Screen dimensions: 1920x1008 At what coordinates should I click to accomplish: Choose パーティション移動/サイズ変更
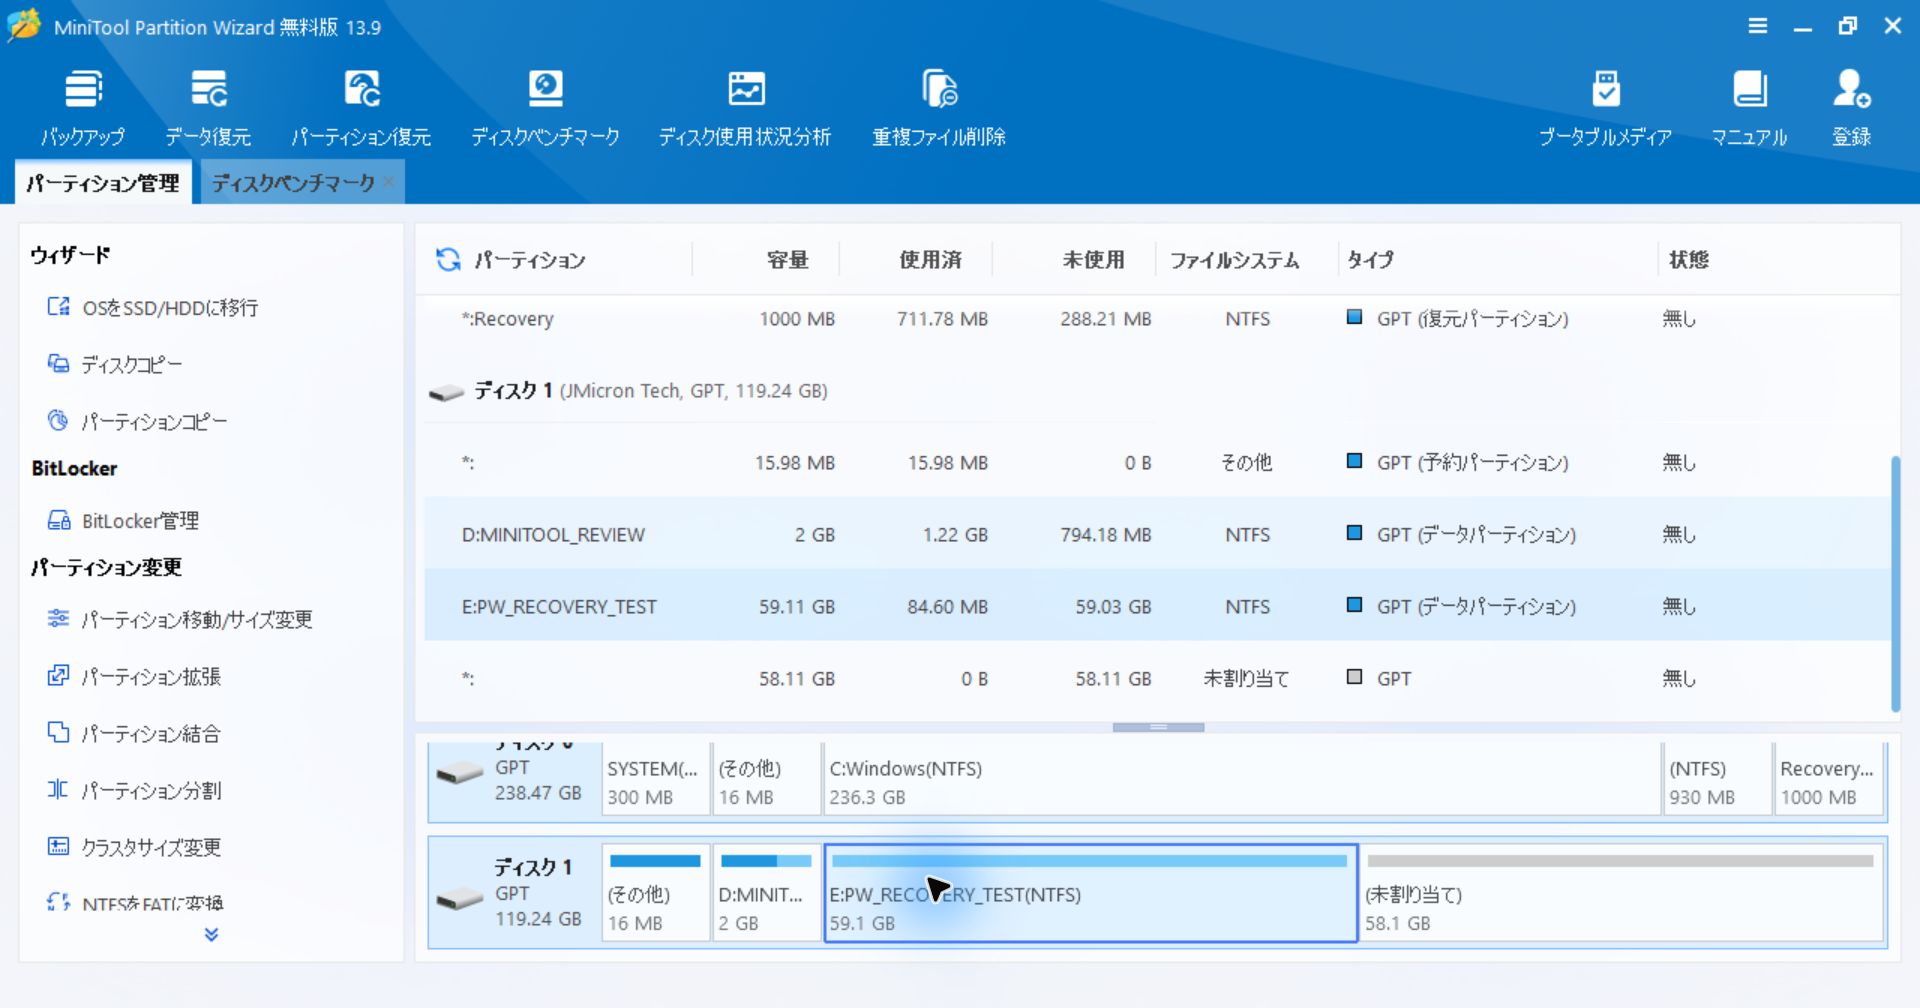point(180,619)
